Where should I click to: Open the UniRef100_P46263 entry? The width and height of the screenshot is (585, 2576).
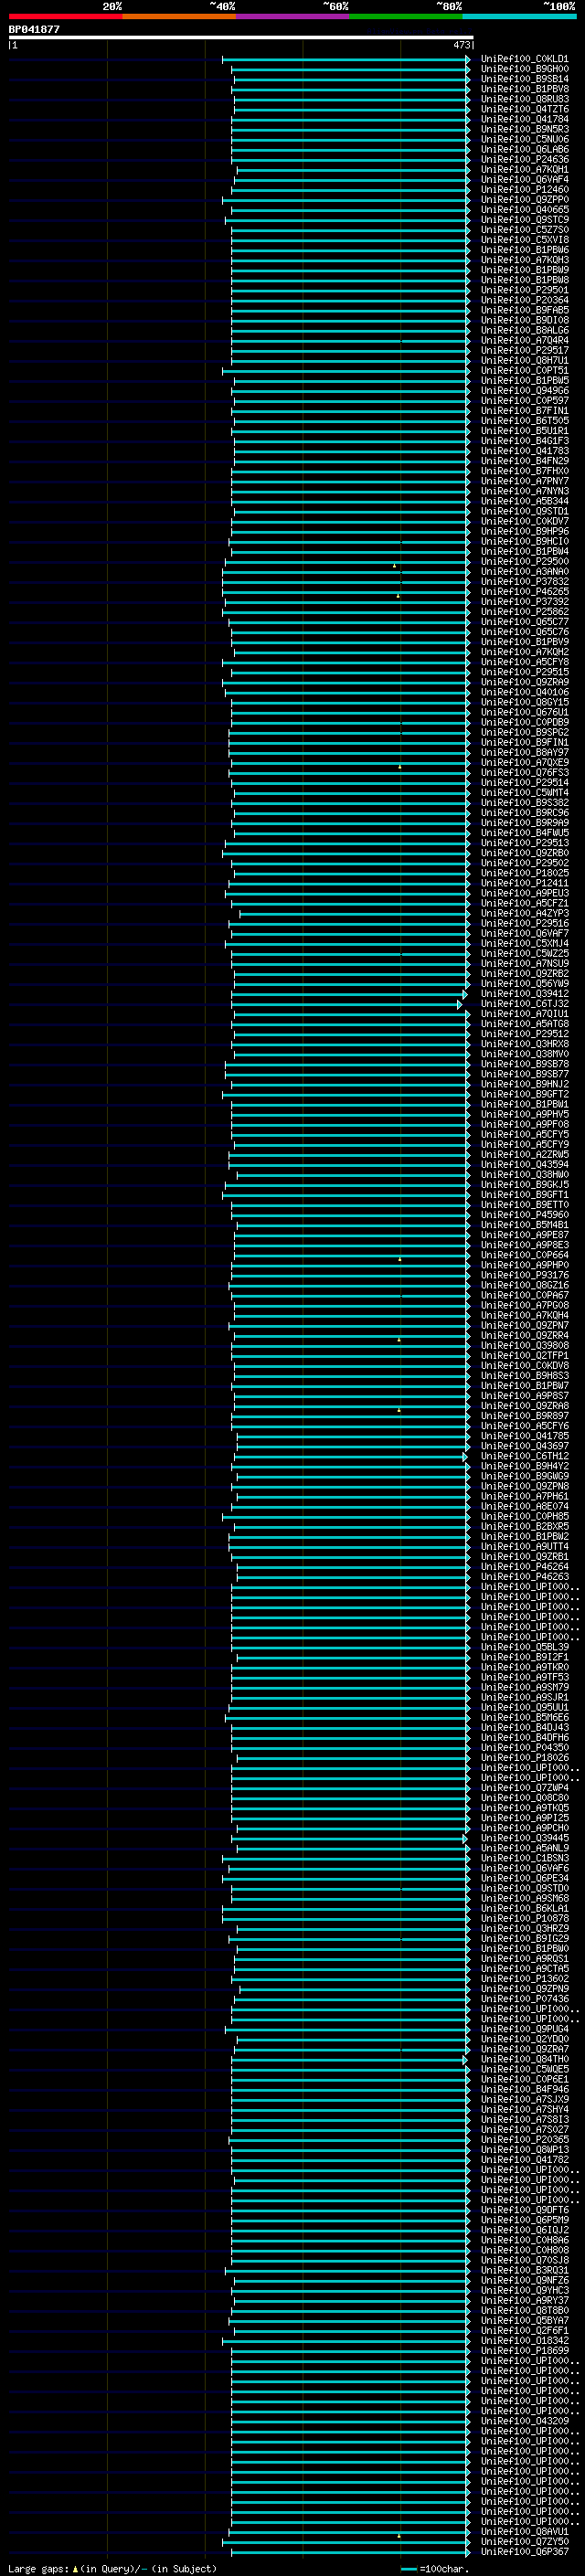[525, 1577]
